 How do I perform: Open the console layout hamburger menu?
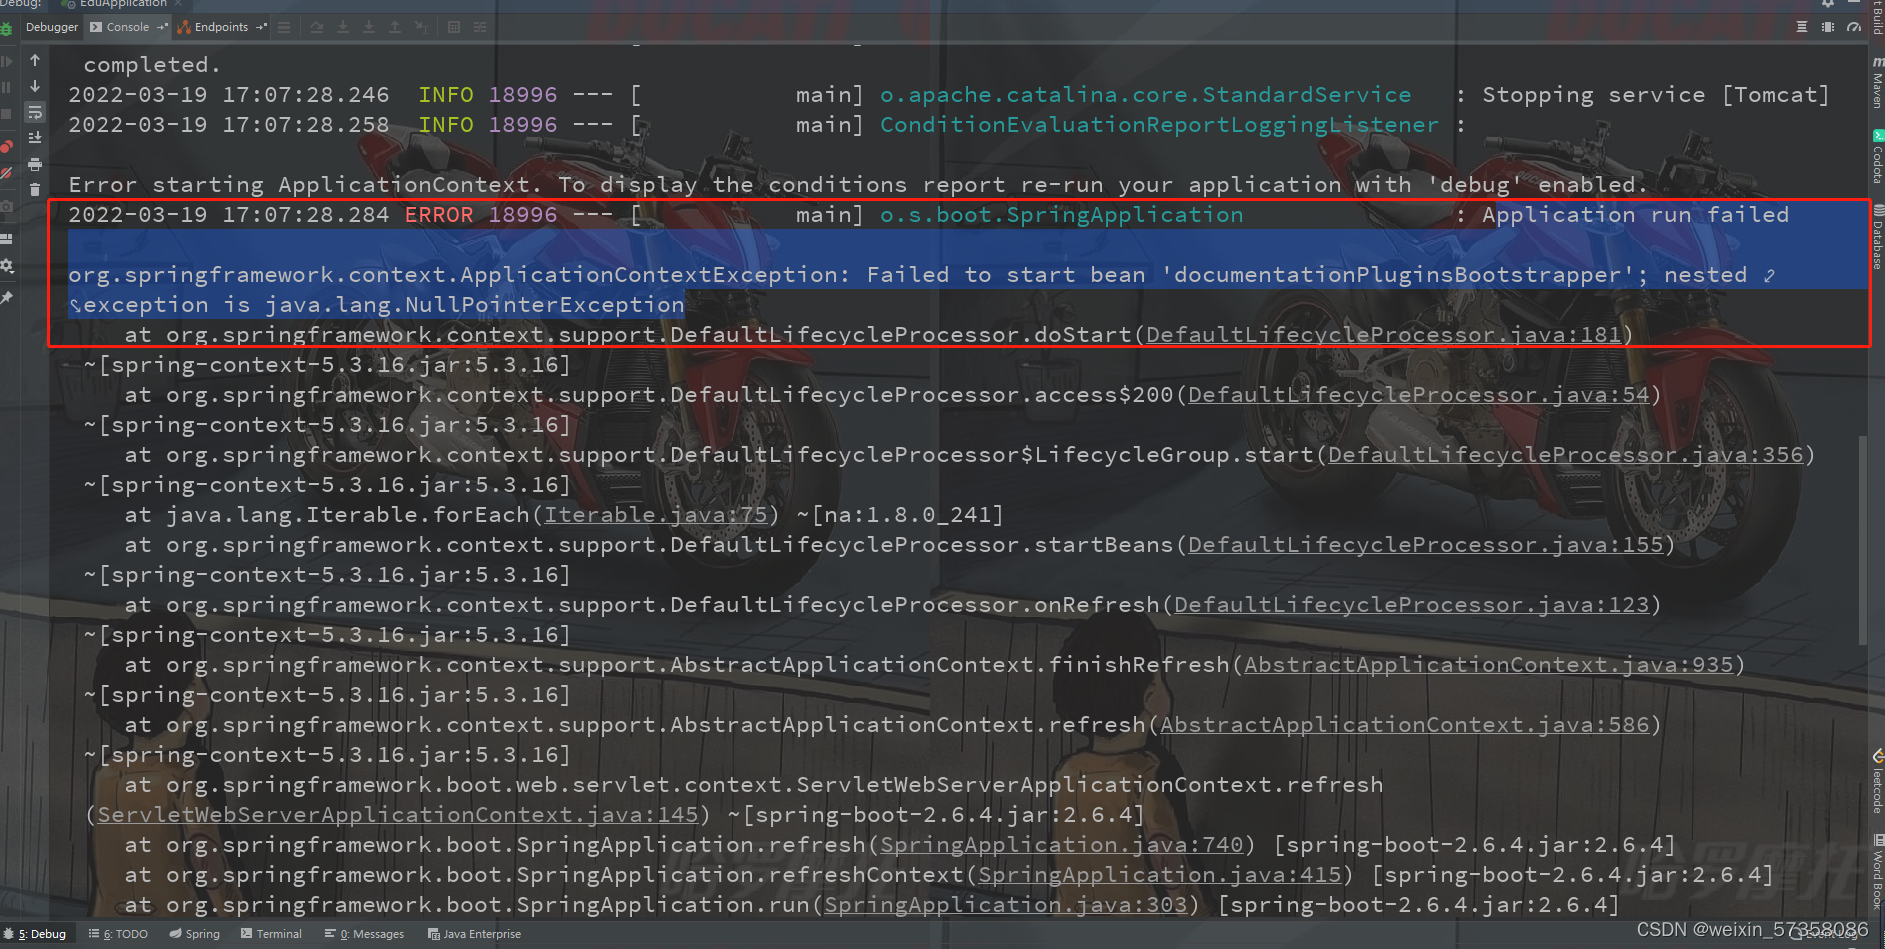point(284,27)
